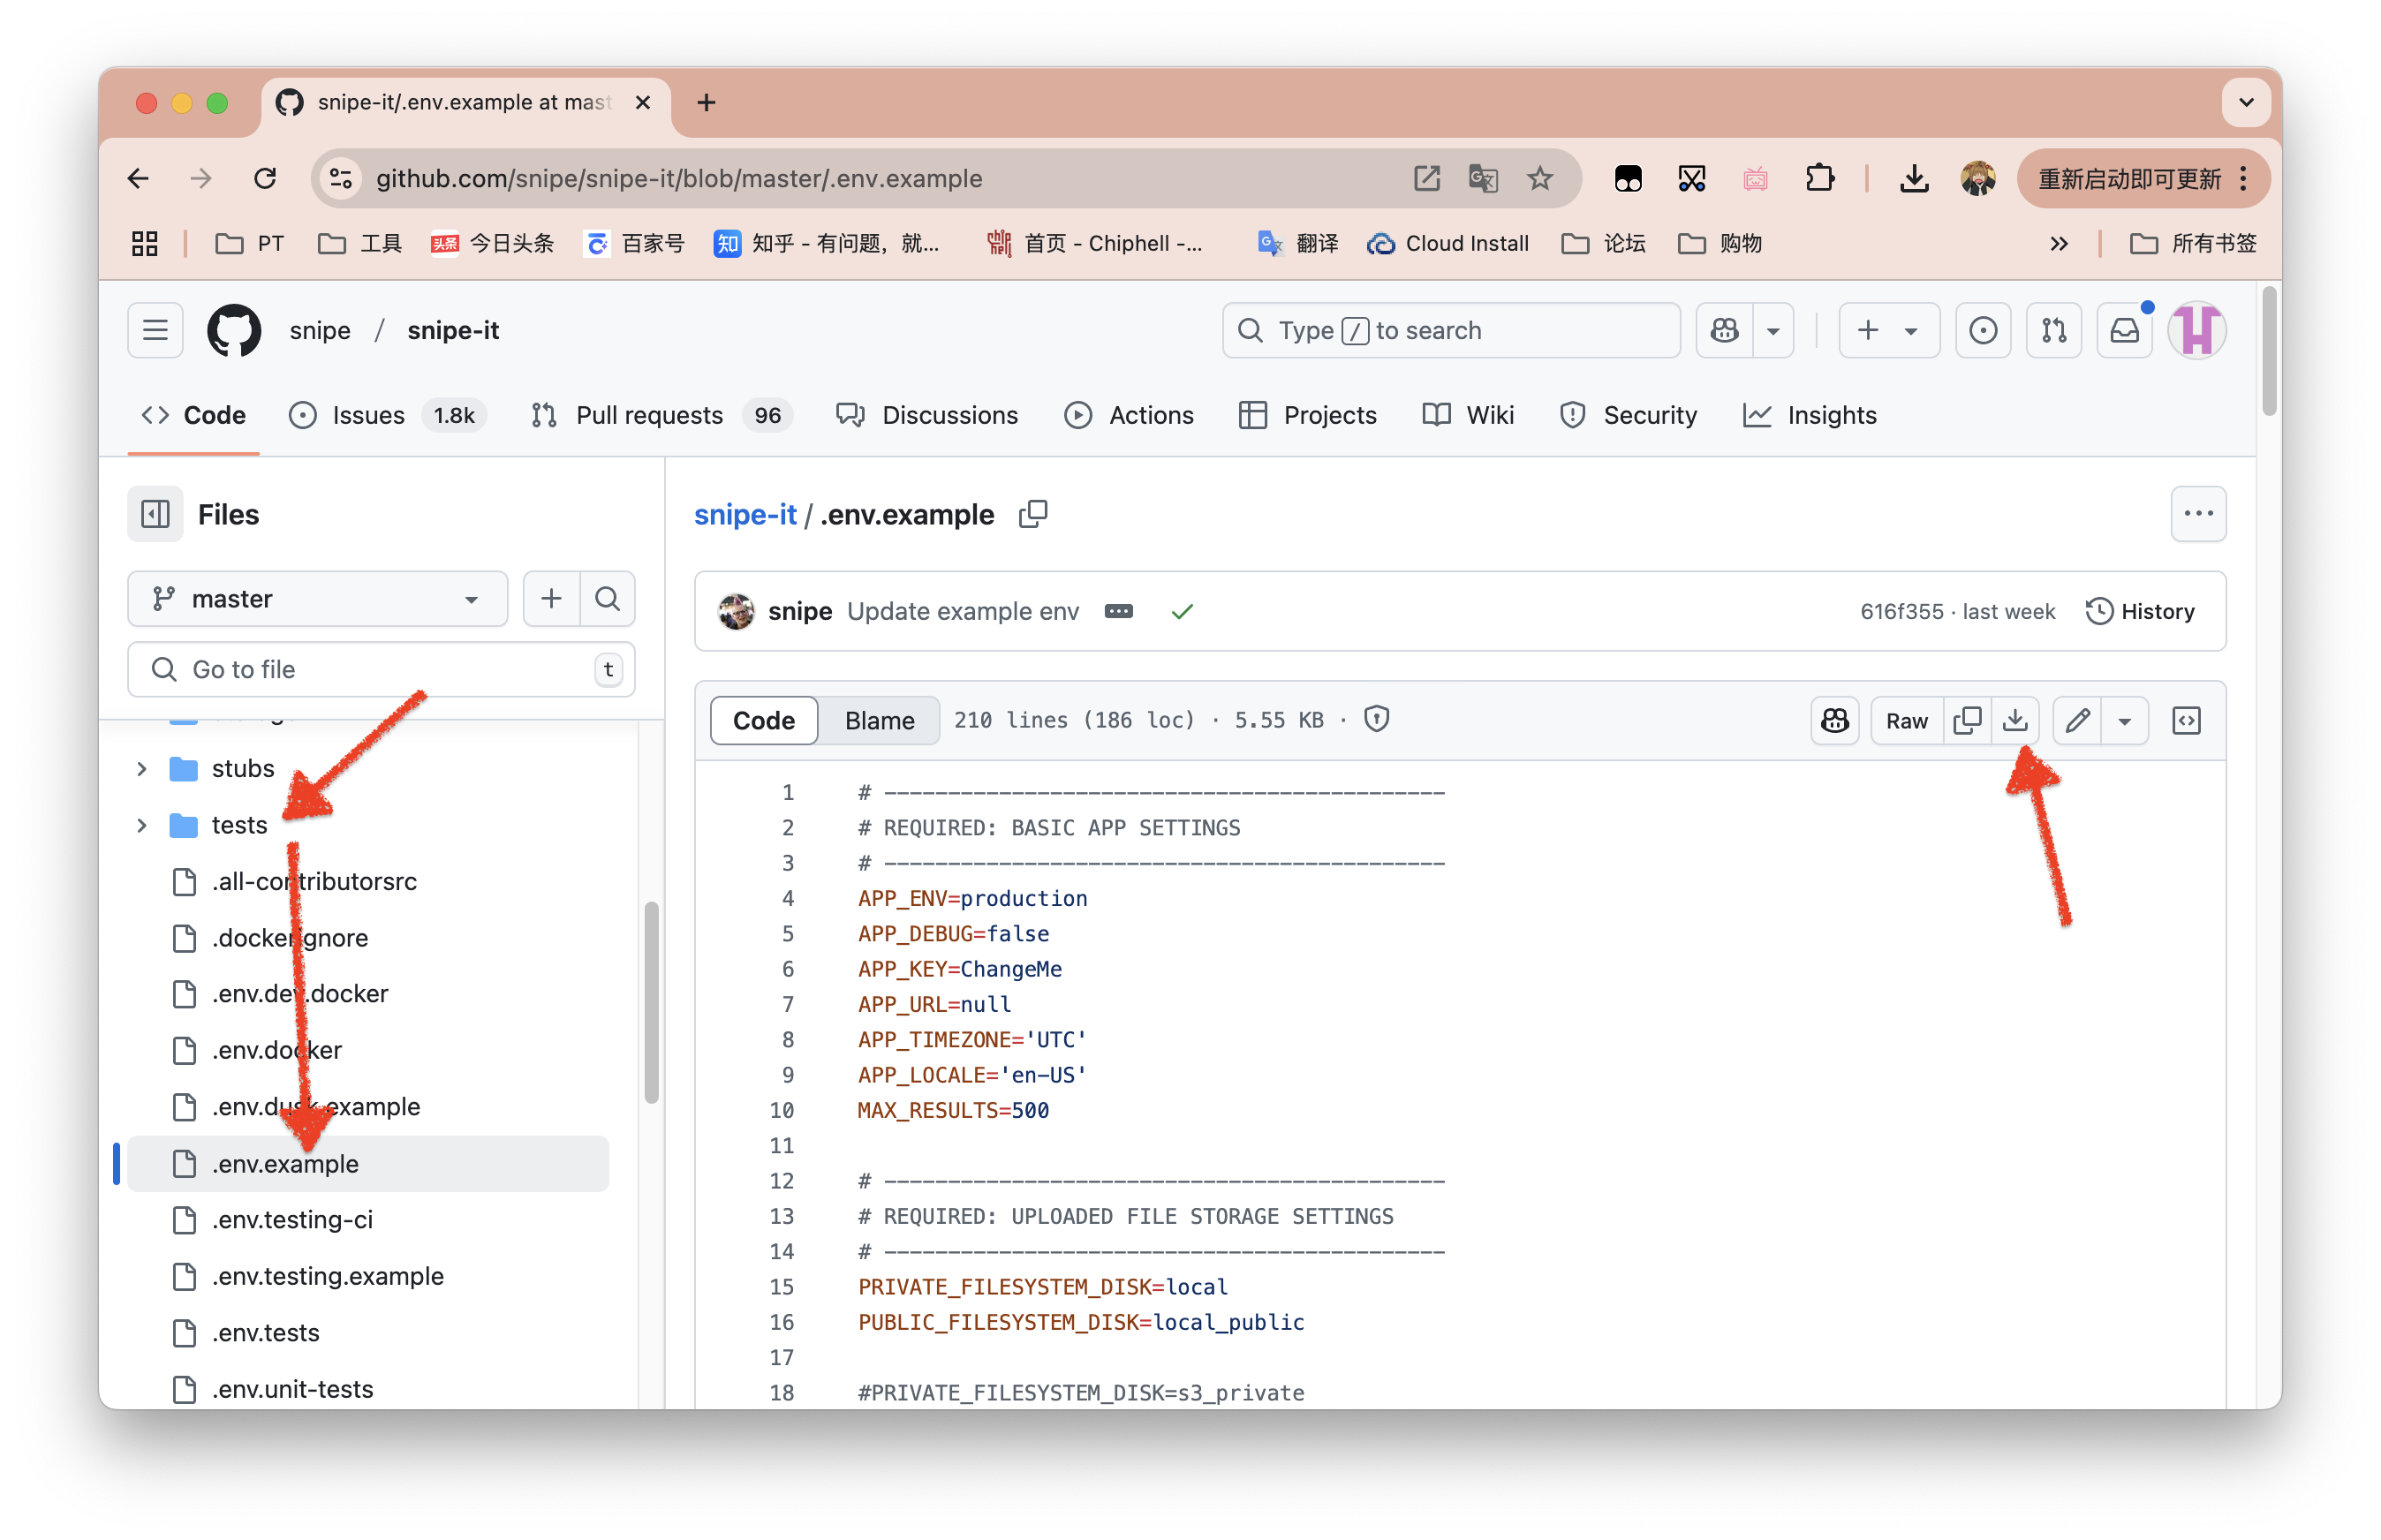Open the Pull requests tab
The image size is (2381, 1540).
(x=661, y=415)
